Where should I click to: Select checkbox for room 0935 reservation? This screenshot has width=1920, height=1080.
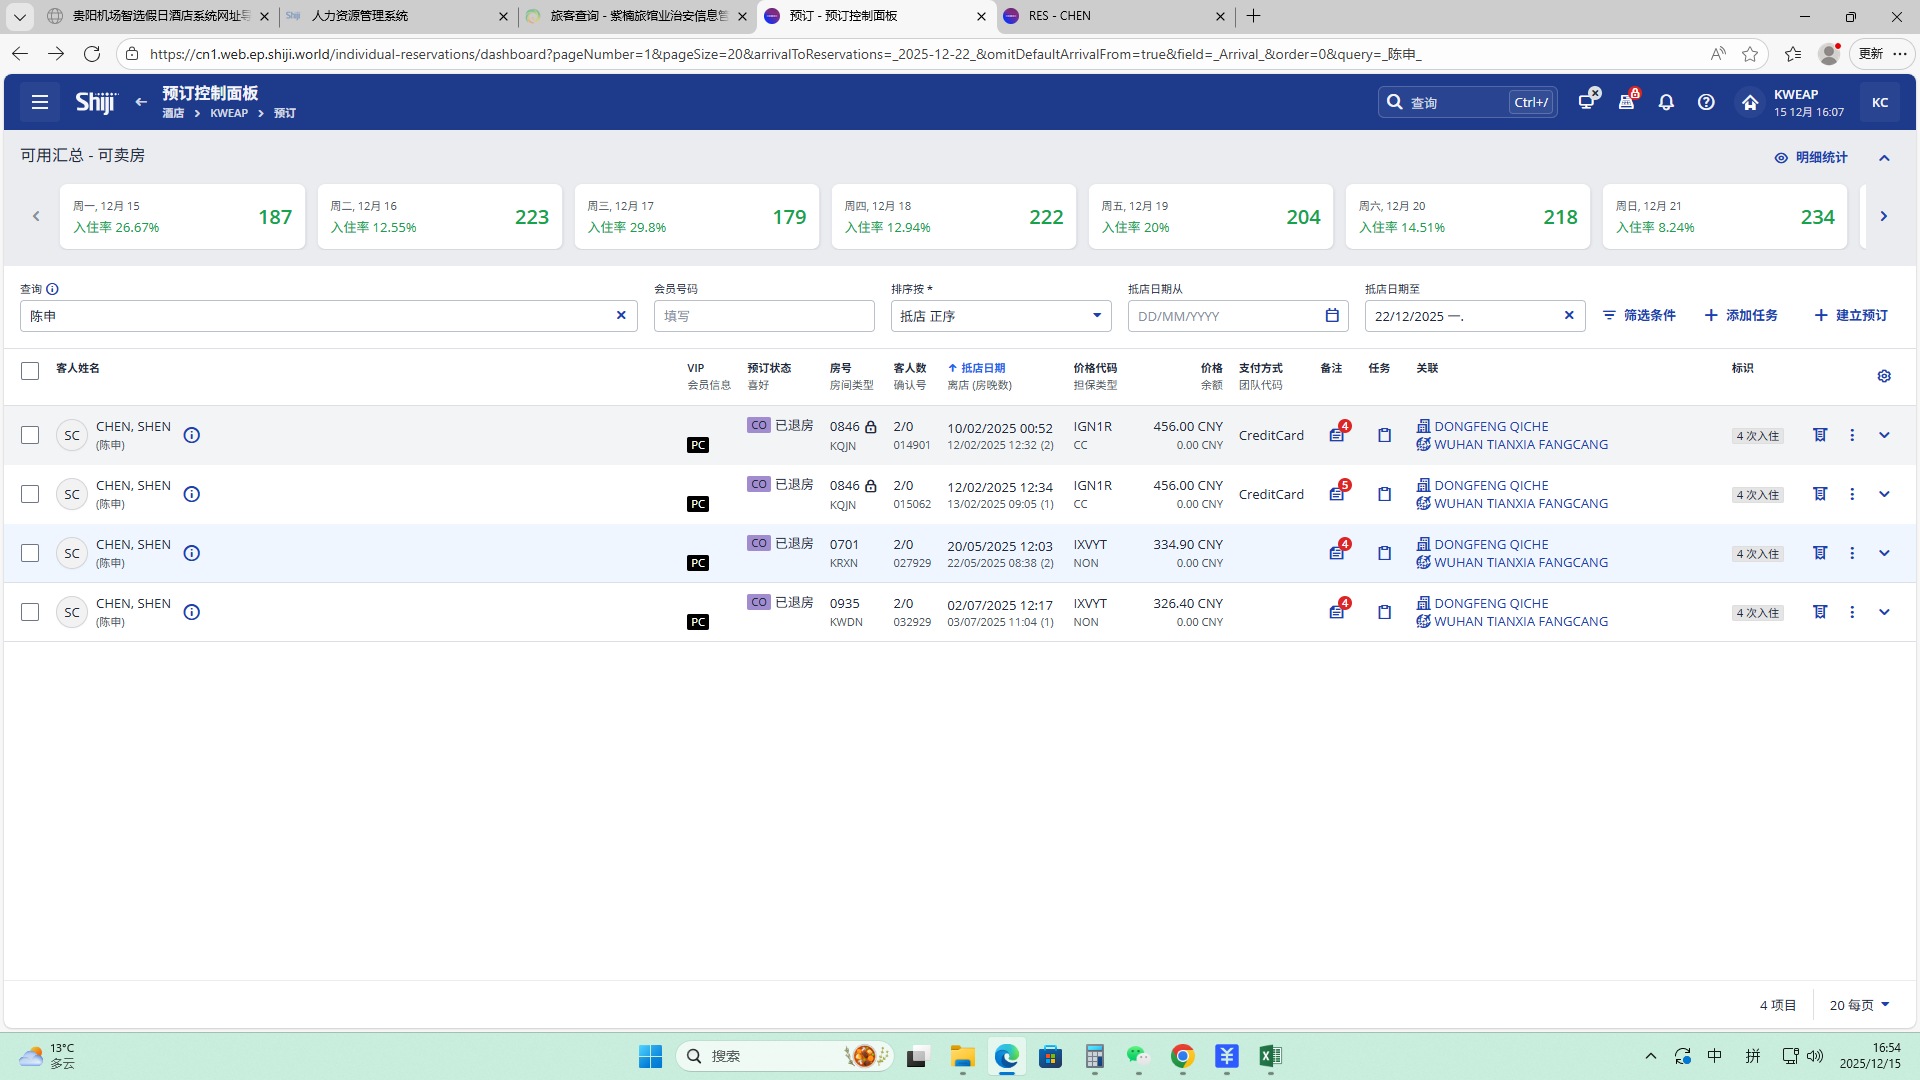pyautogui.click(x=30, y=612)
